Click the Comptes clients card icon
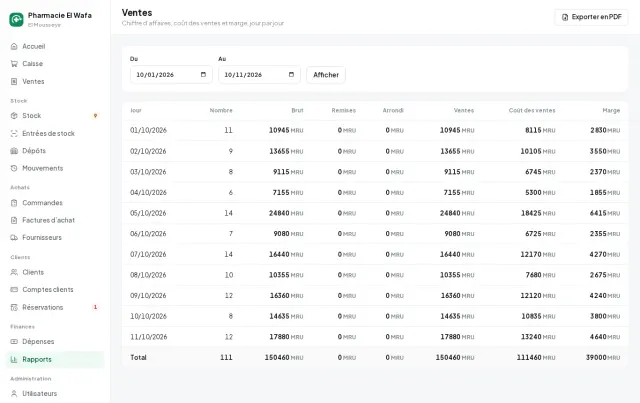640x403 pixels. (x=14, y=289)
